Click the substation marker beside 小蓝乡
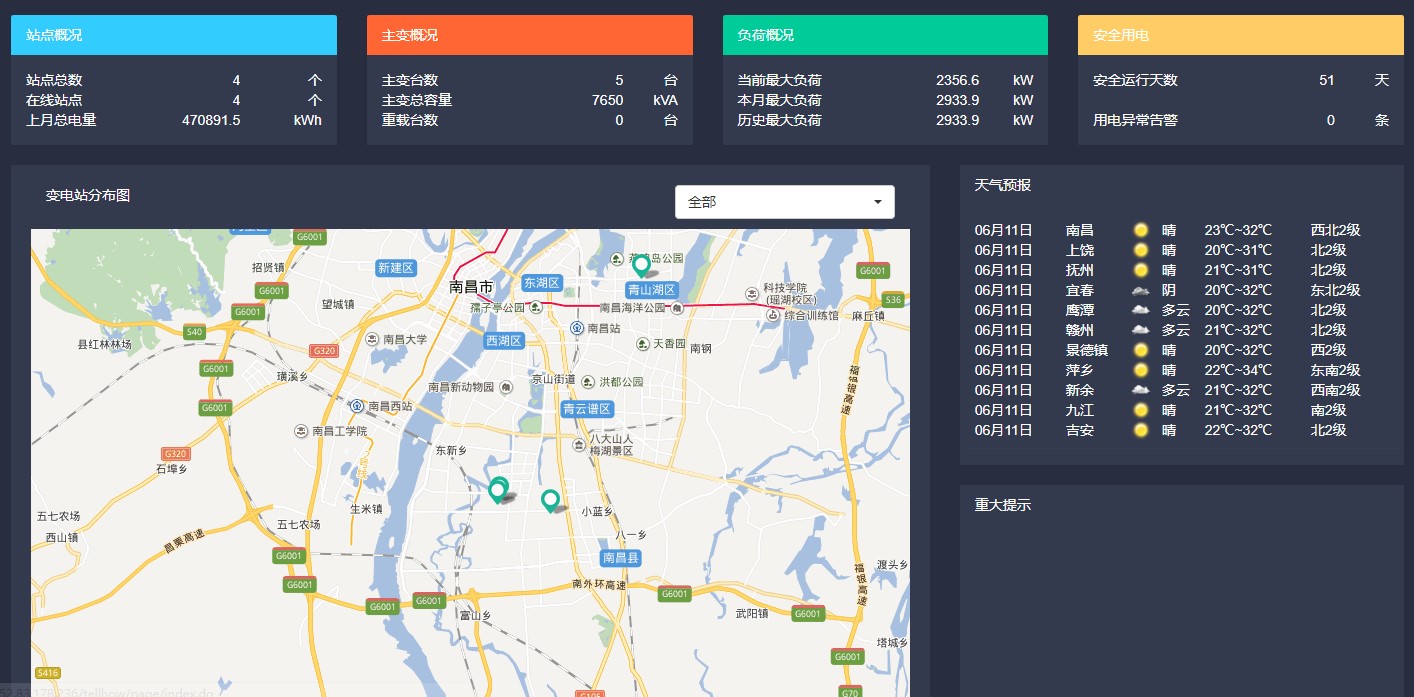 [x=549, y=500]
